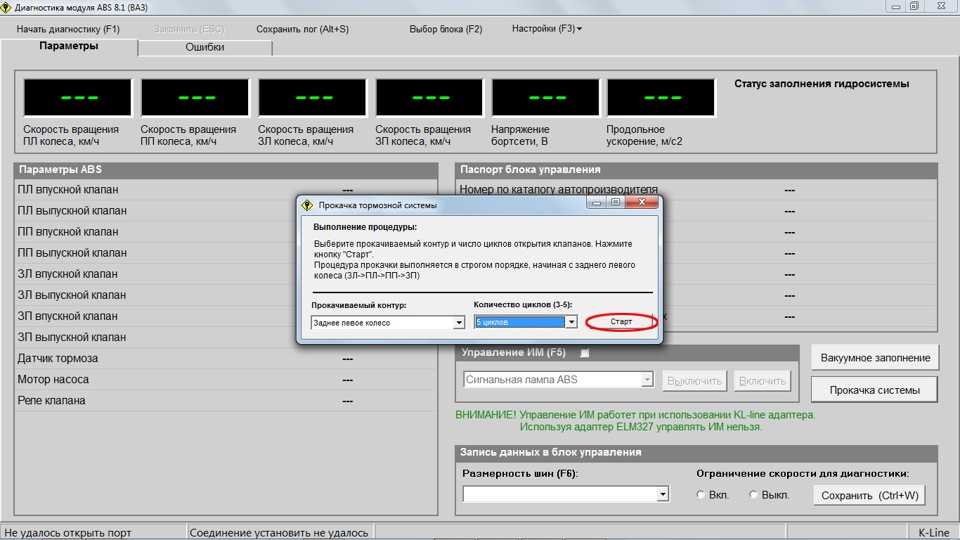
Task: Enable the Управление ИМ (F5) checkbox
Action: pos(585,353)
